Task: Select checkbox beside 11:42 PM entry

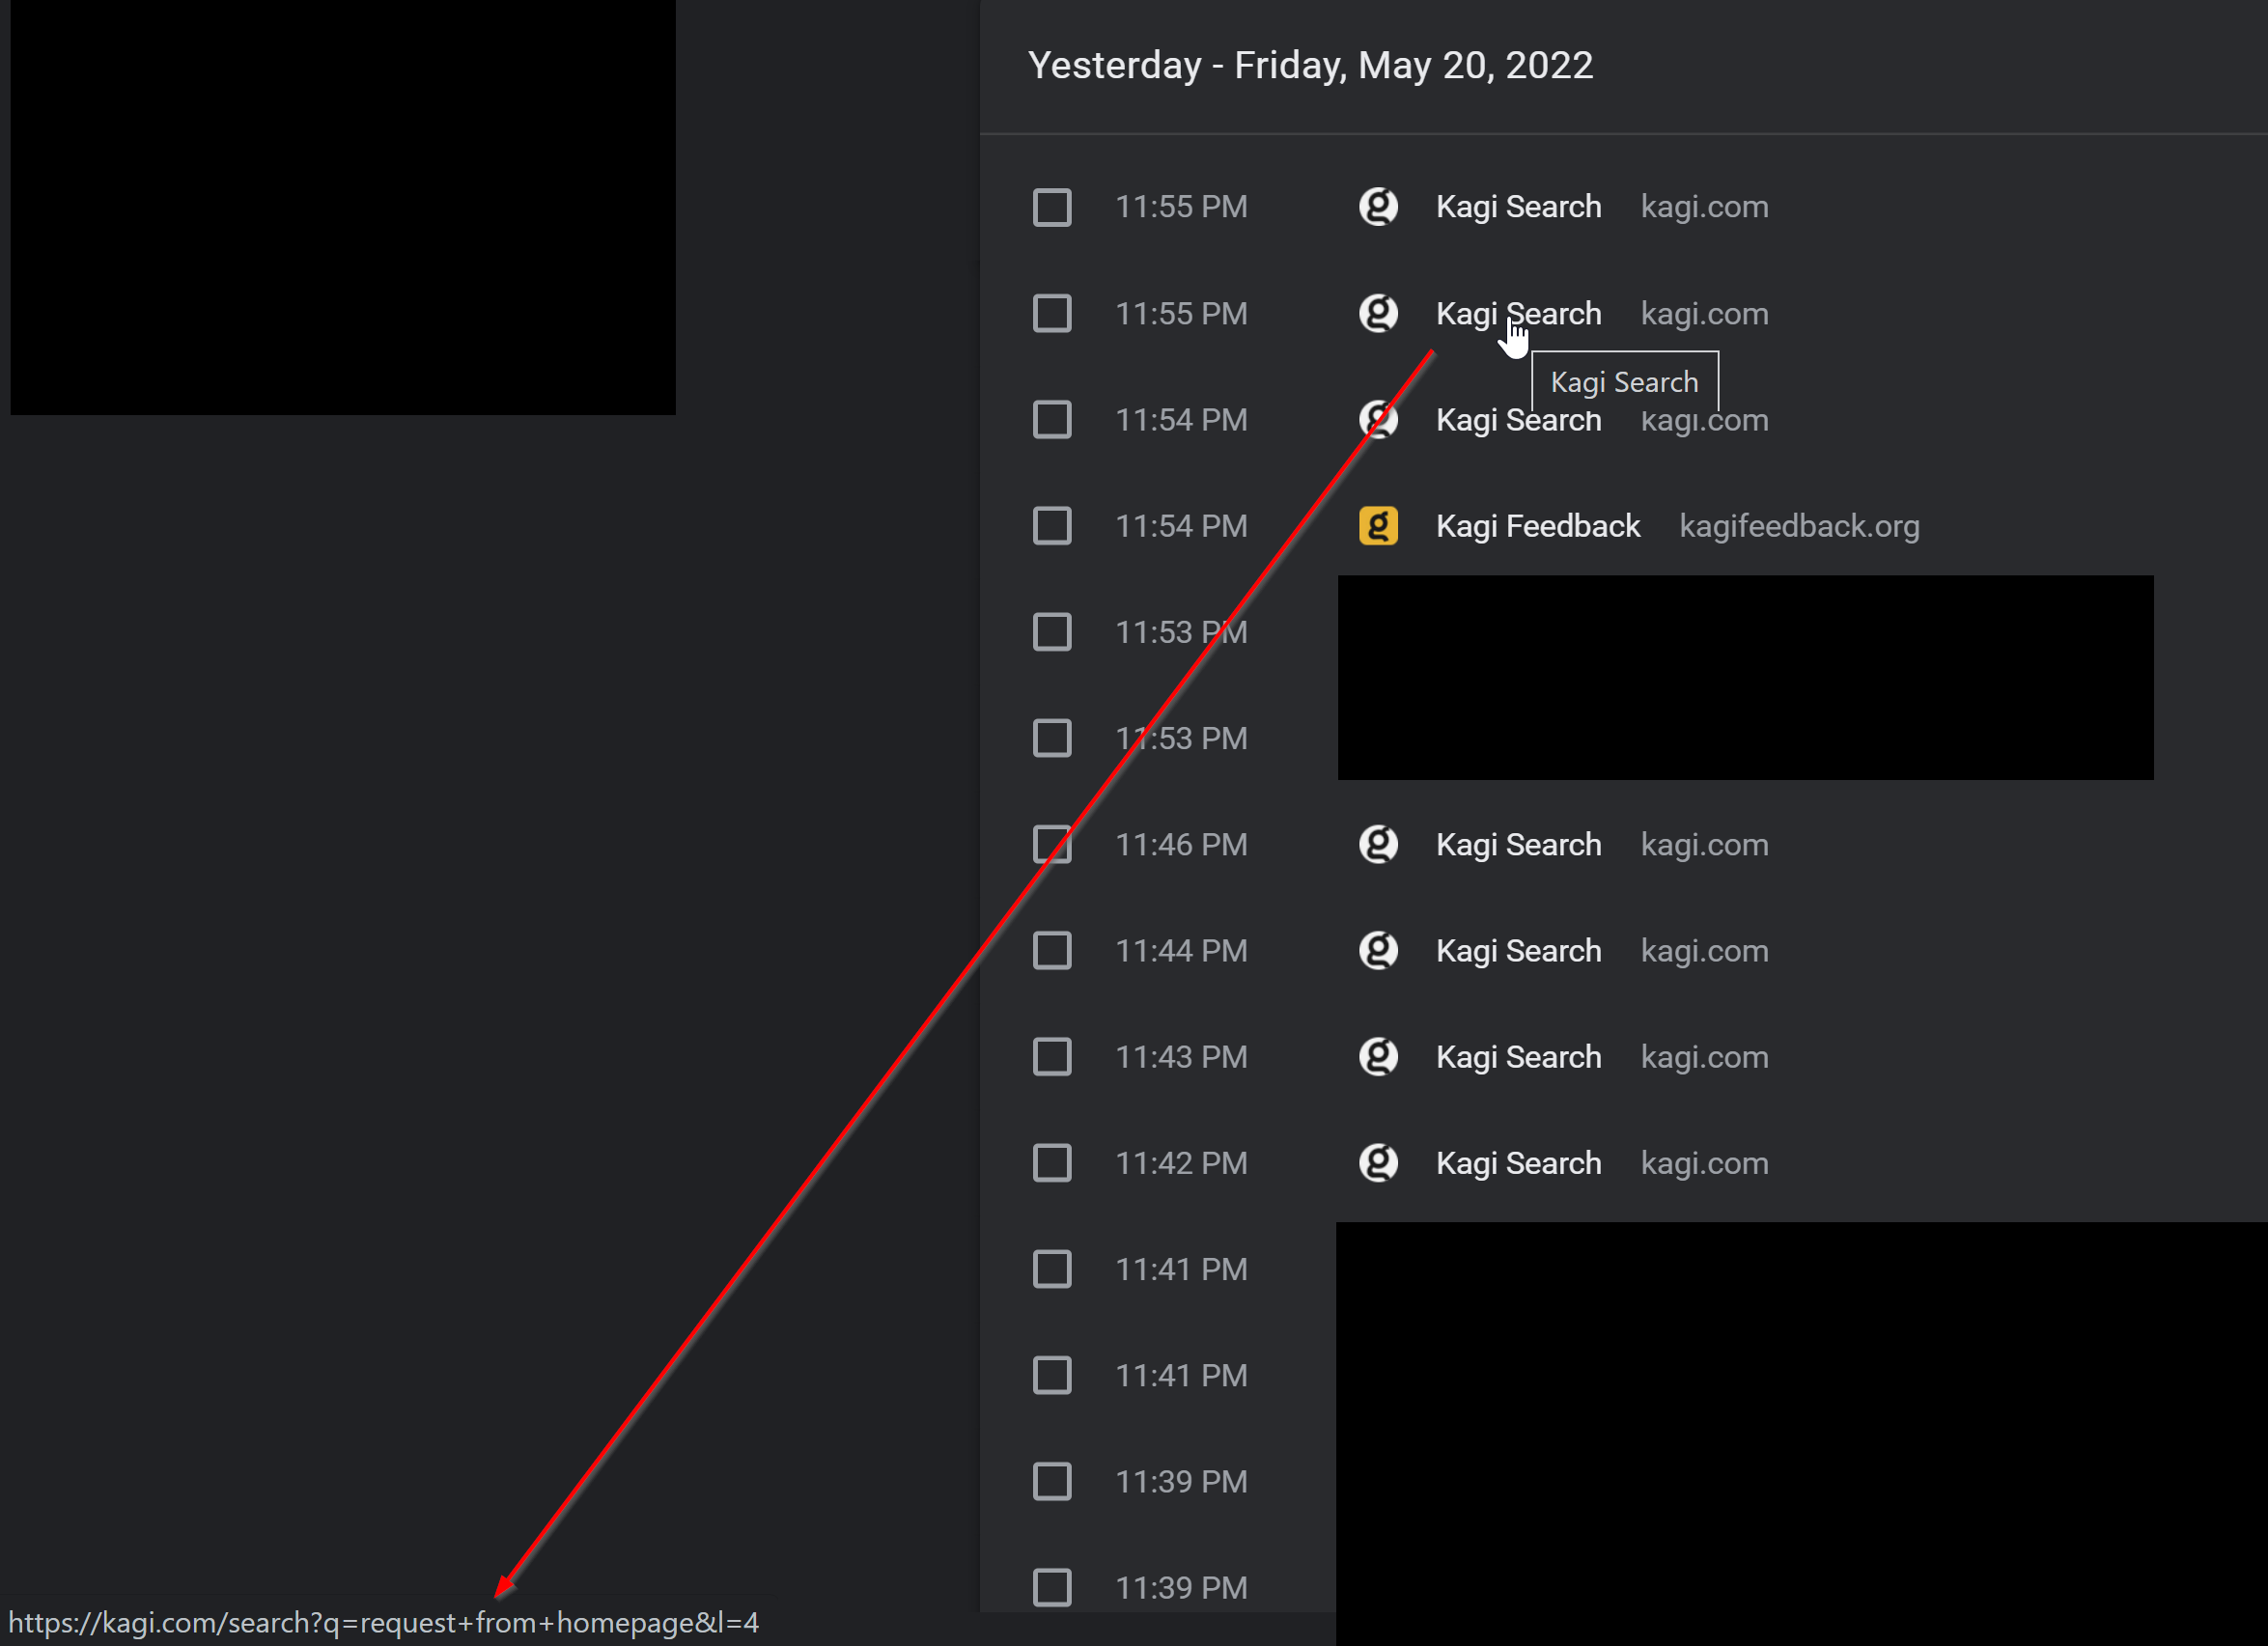Action: tap(1052, 1162)
